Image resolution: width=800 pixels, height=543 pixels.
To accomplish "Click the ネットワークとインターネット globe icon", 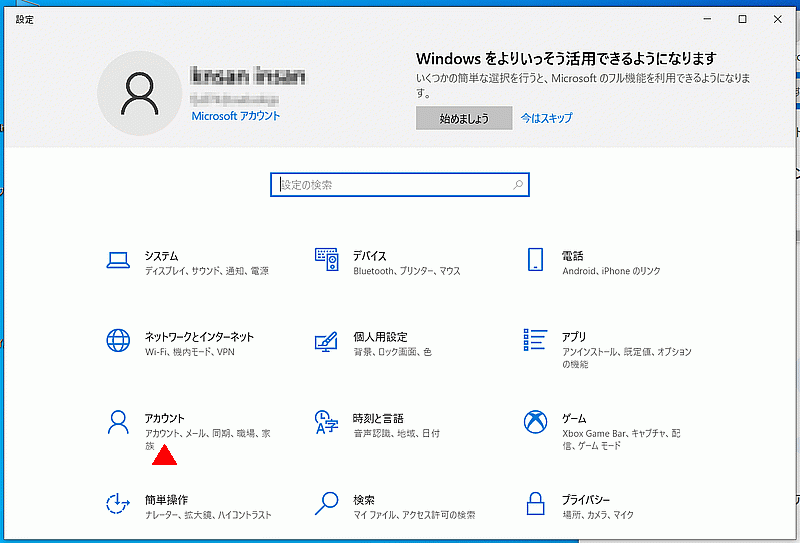I will [118, 340].
